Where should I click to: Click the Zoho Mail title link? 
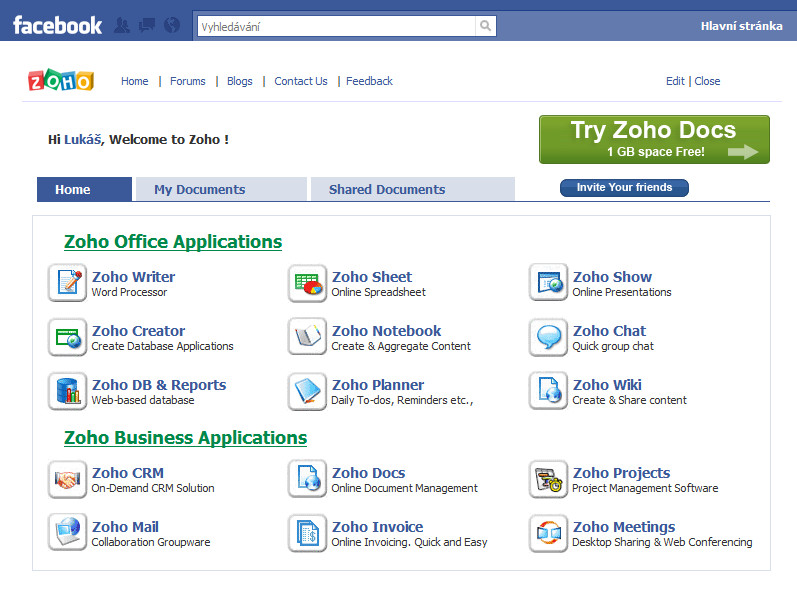tap(126, 527)
